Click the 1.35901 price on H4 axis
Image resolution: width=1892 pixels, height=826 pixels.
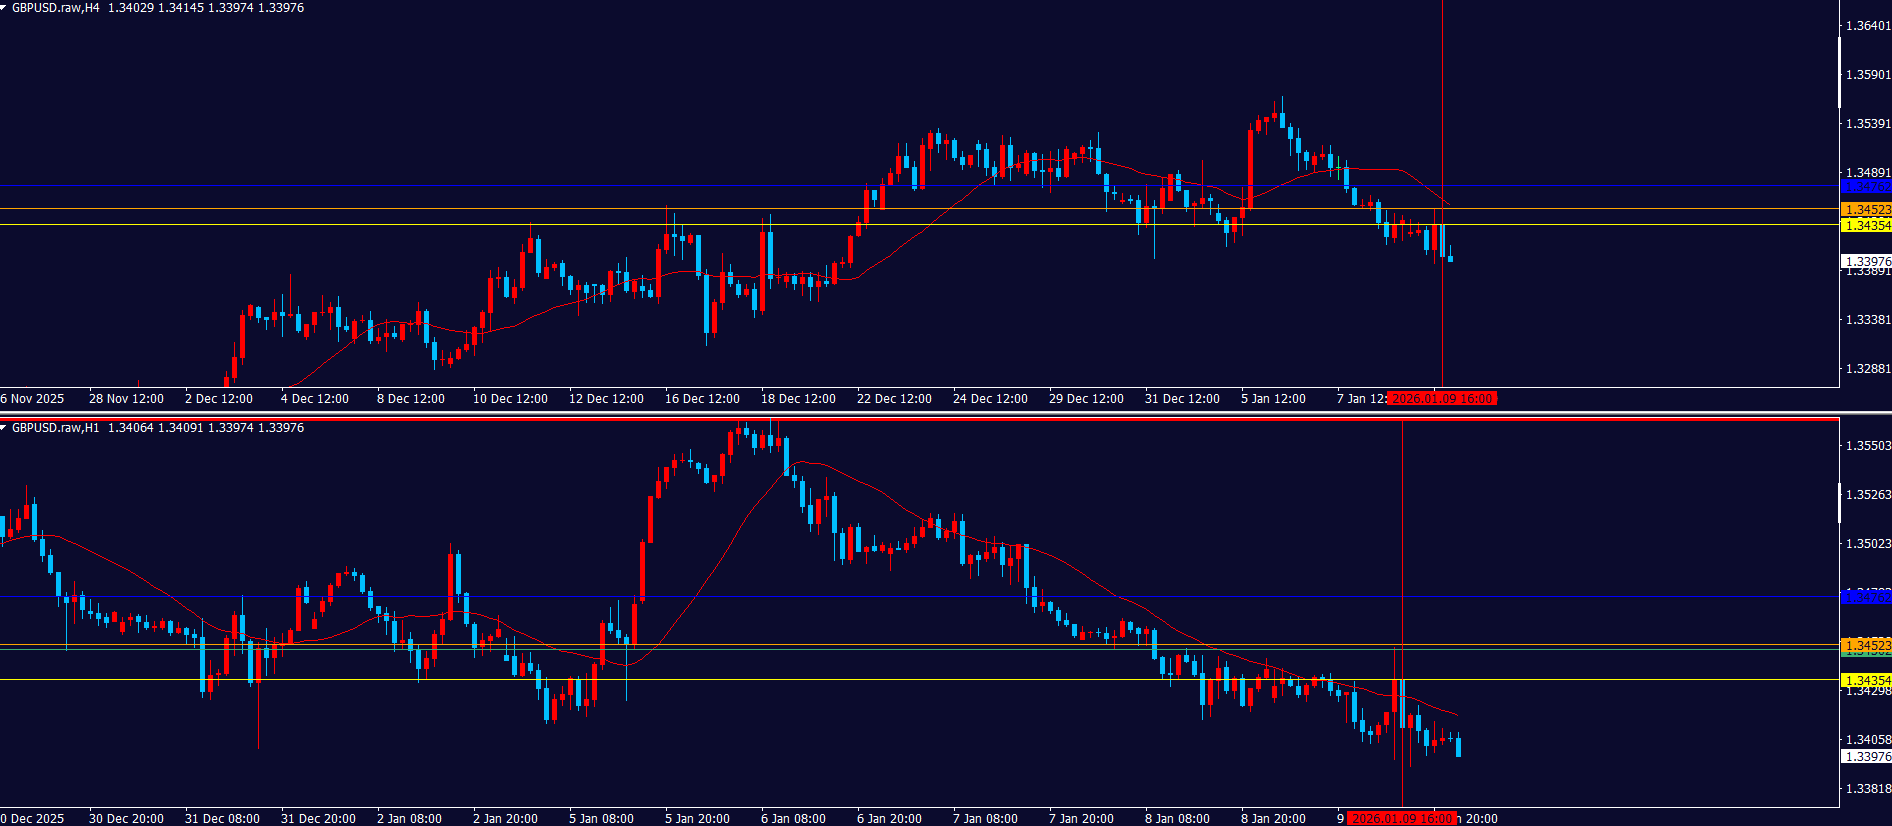tap(1867, 75)
